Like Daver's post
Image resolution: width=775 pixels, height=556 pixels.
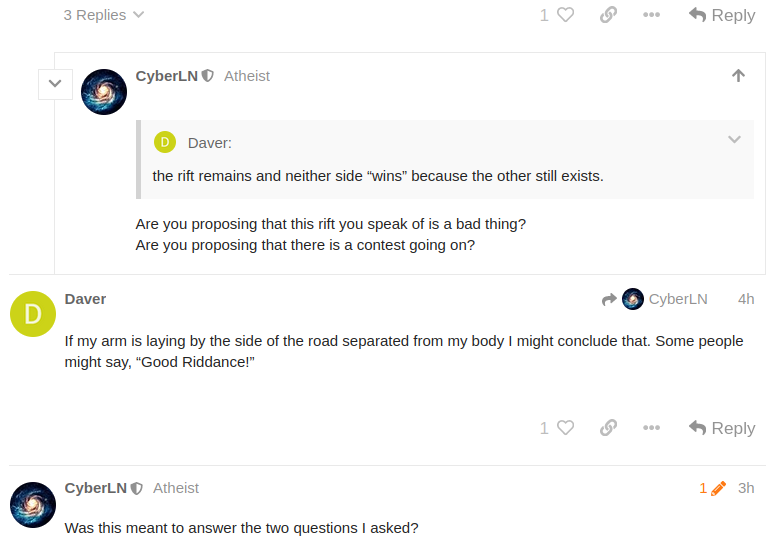coord(564,428)
